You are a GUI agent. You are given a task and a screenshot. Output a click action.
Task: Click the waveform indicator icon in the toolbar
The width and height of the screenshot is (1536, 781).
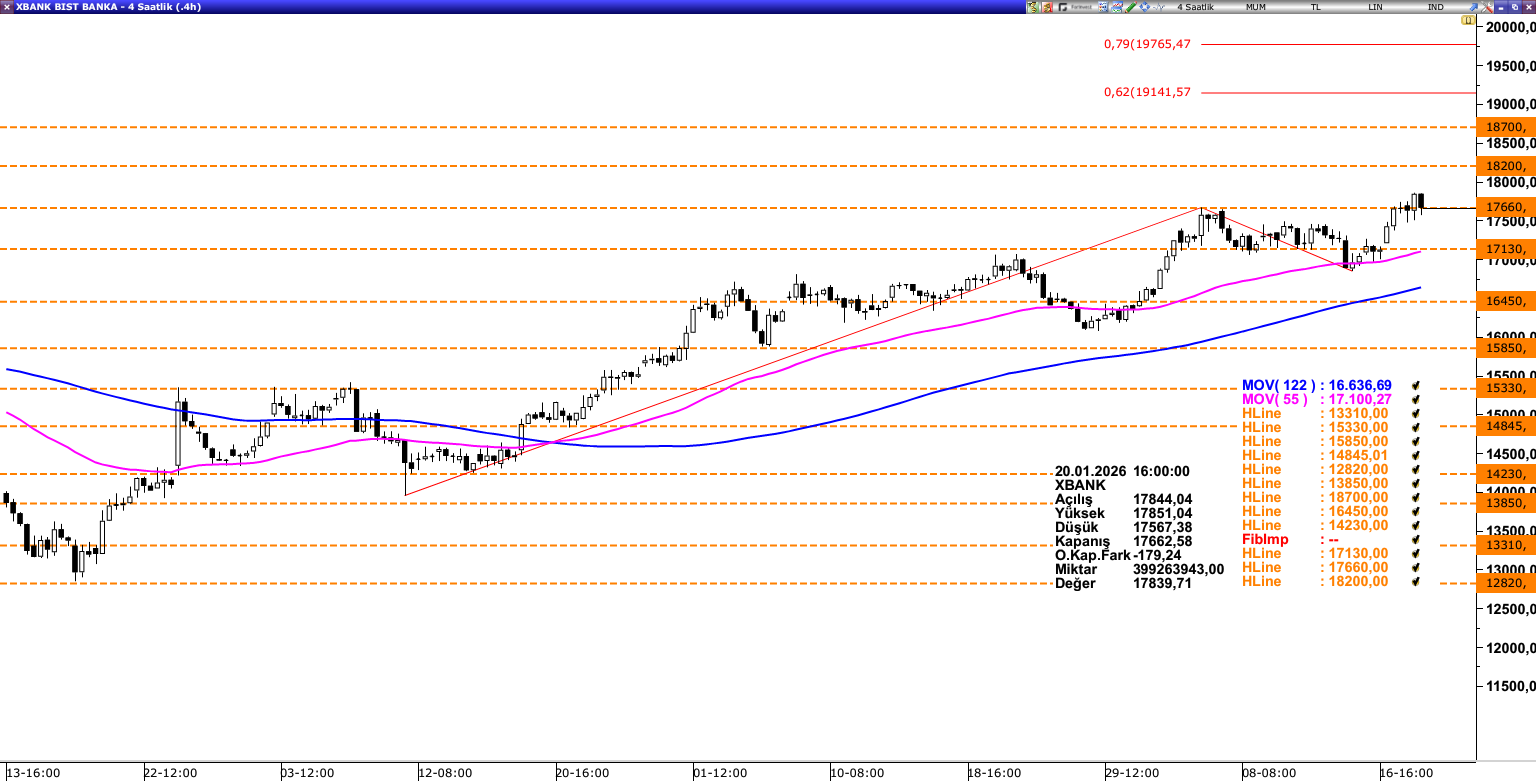1159,7
